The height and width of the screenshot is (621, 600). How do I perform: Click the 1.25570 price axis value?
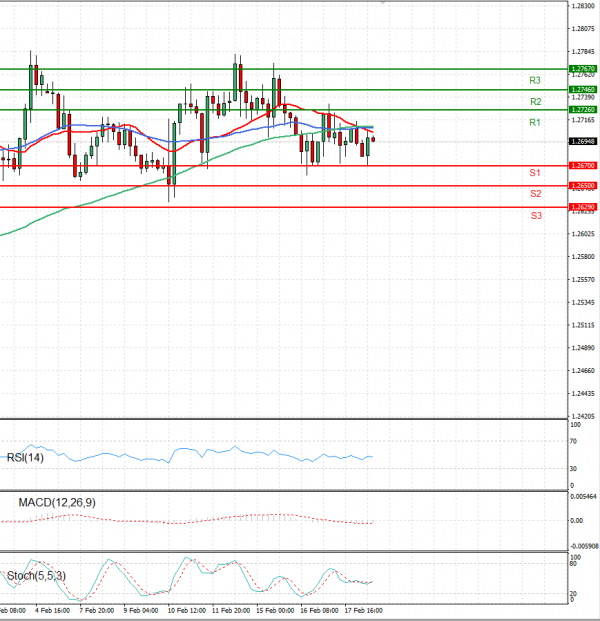click(x=583, y=280)
